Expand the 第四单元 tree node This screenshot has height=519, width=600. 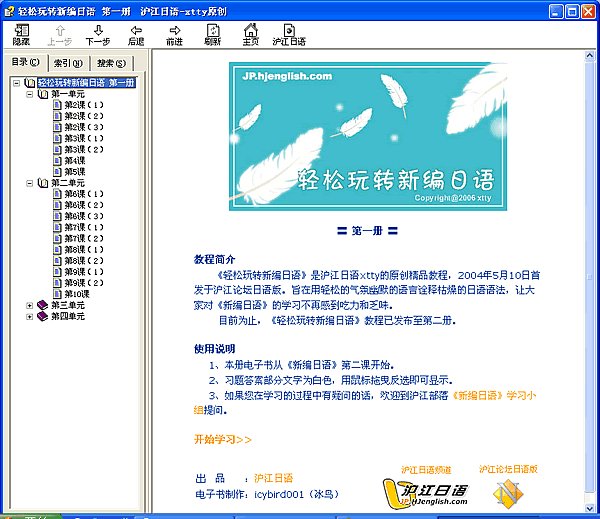29,317
